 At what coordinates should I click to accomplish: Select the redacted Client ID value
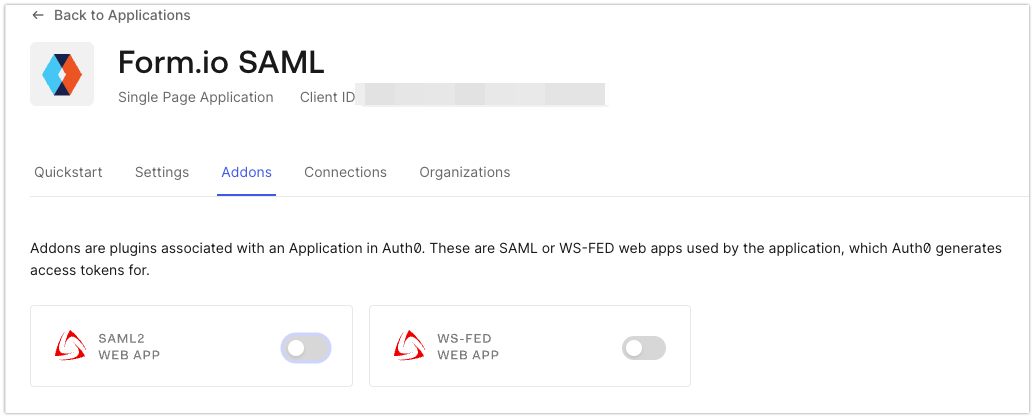(x=482, y=94)
